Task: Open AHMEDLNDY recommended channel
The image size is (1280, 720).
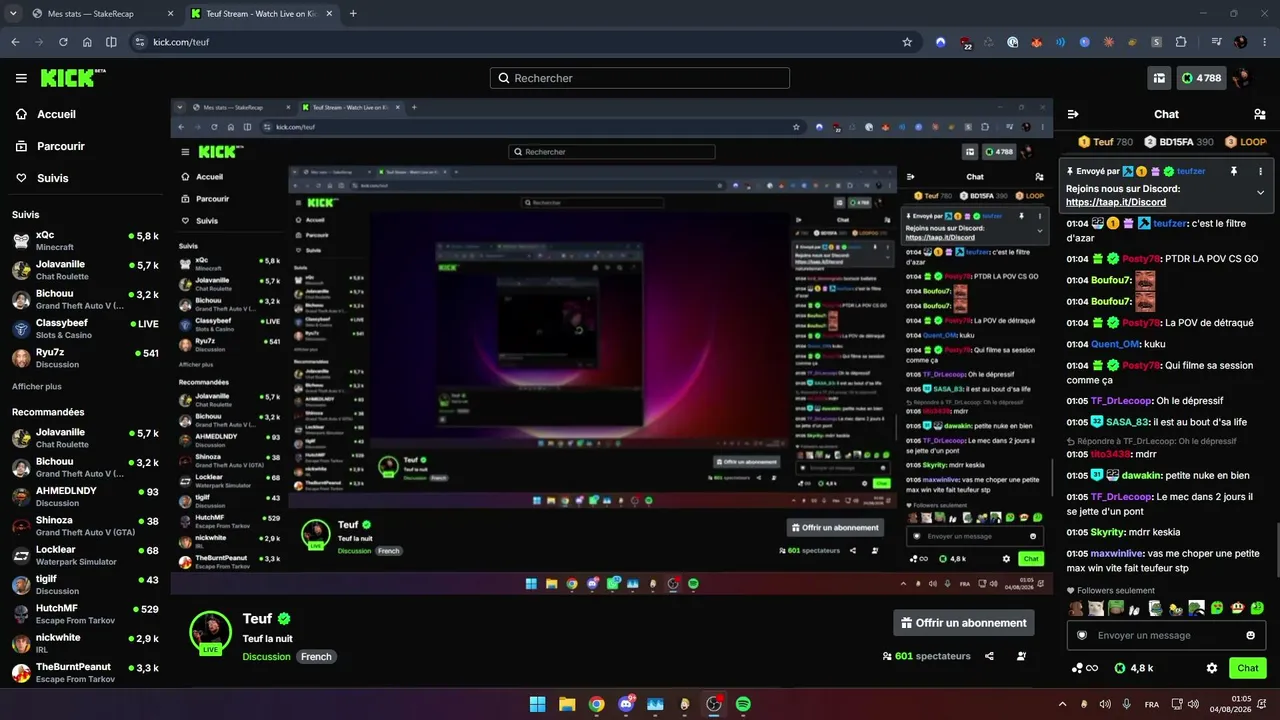Action: [85, 497]
